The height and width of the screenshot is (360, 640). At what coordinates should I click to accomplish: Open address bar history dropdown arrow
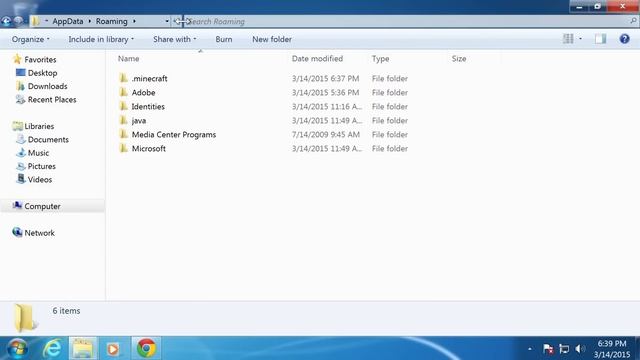pyautogui.click(x=167, y=21)
